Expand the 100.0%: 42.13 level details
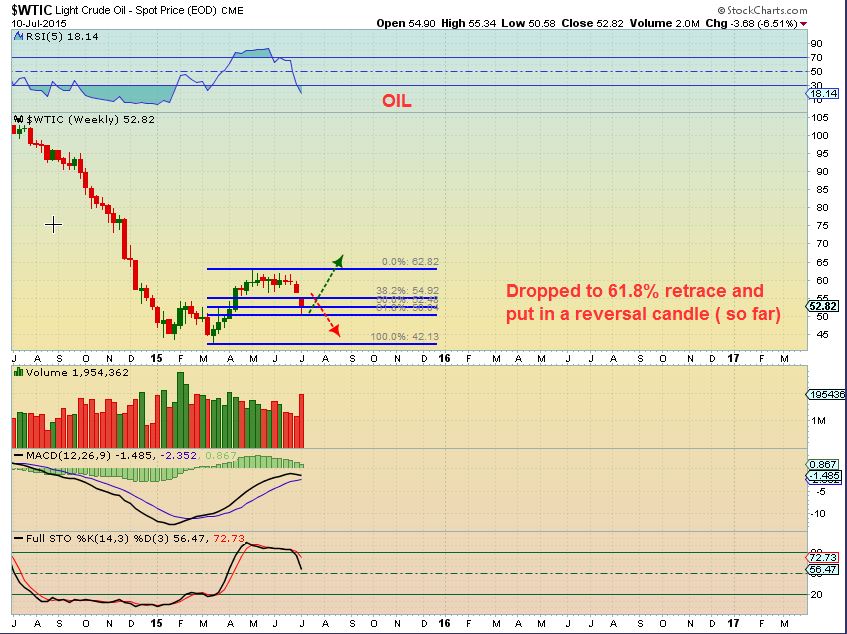The width and height of the screenshot is (847, 634). coord(406,337)
